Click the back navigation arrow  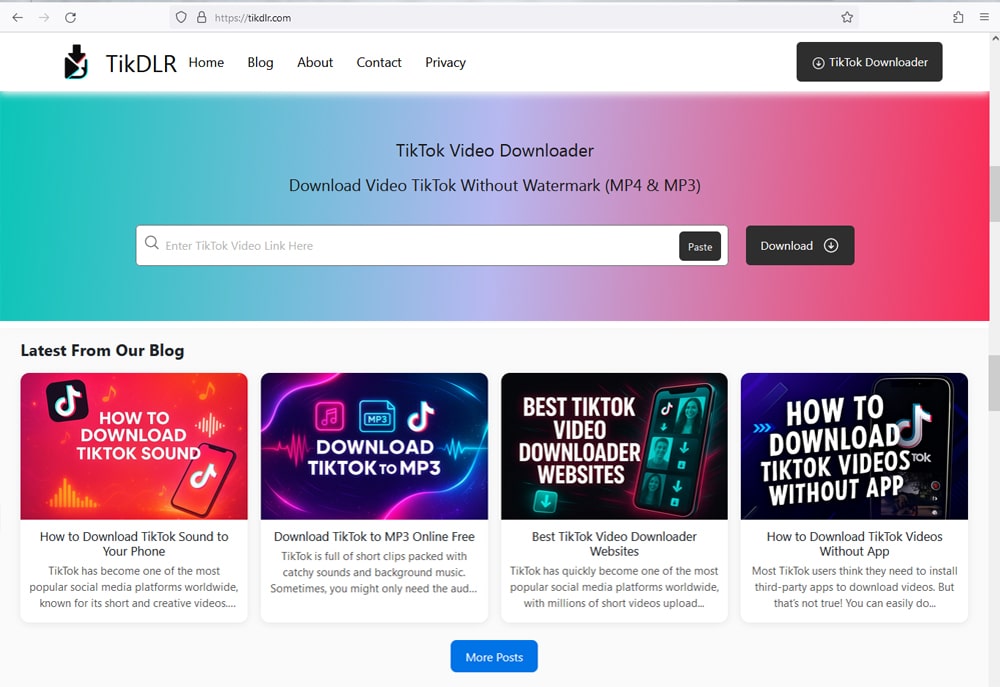tap(17, 17)
